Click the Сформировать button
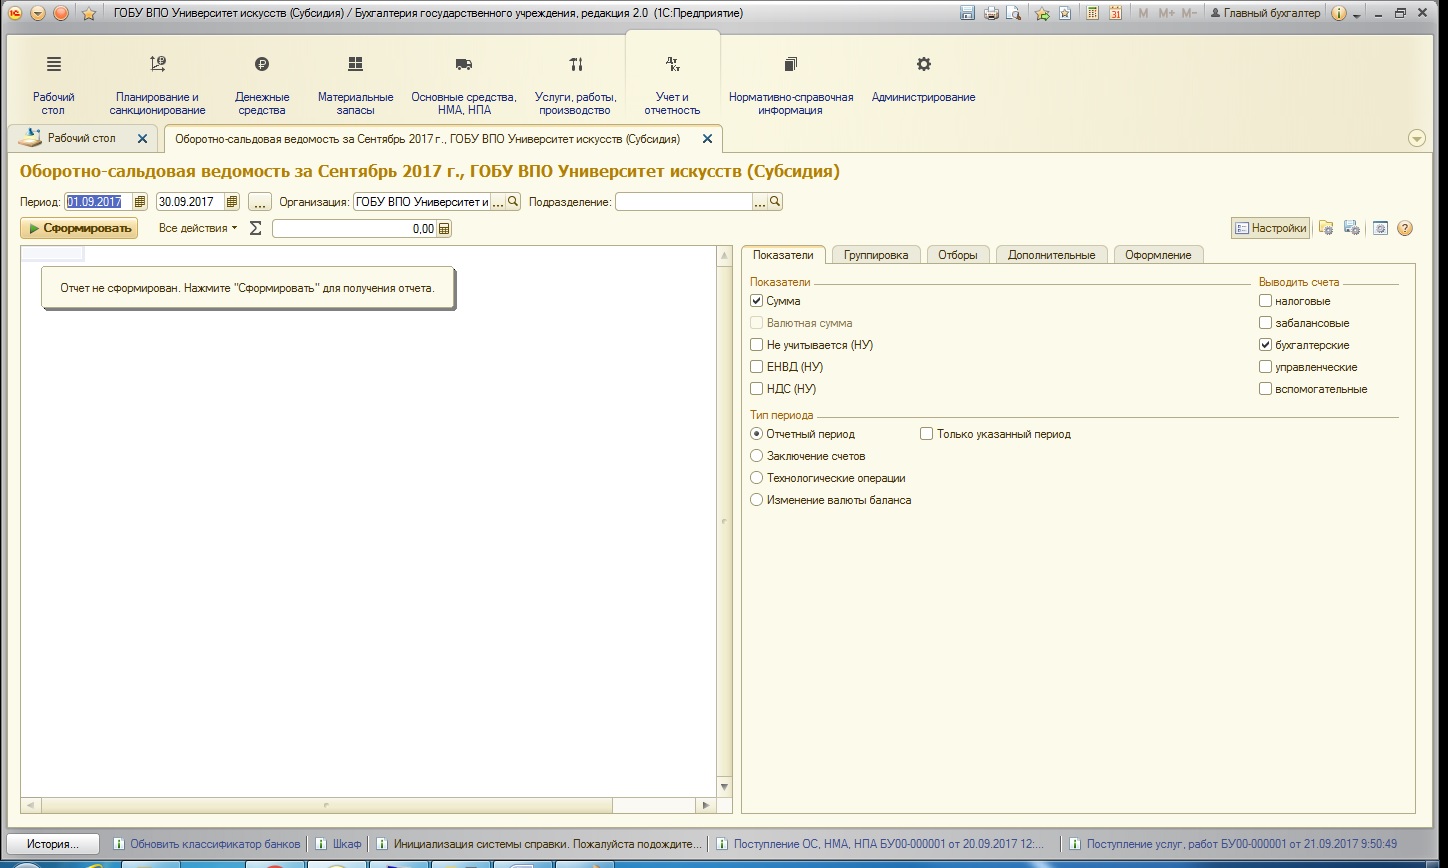The height and width of the screenshot is (868, 1448). click(81, 228)
